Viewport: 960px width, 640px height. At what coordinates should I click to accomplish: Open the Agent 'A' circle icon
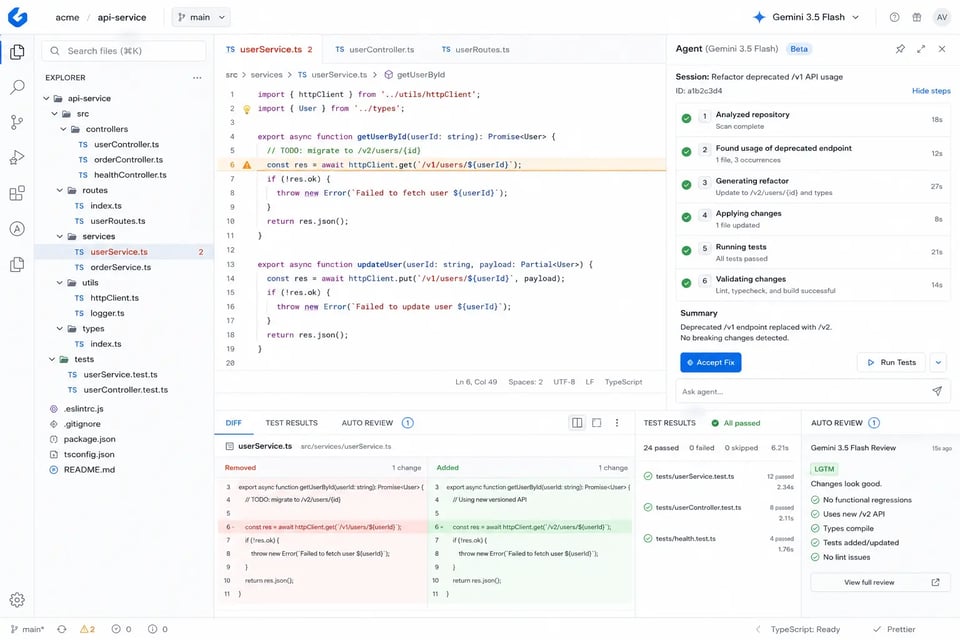pyautogui.click(x=17, y=228)
